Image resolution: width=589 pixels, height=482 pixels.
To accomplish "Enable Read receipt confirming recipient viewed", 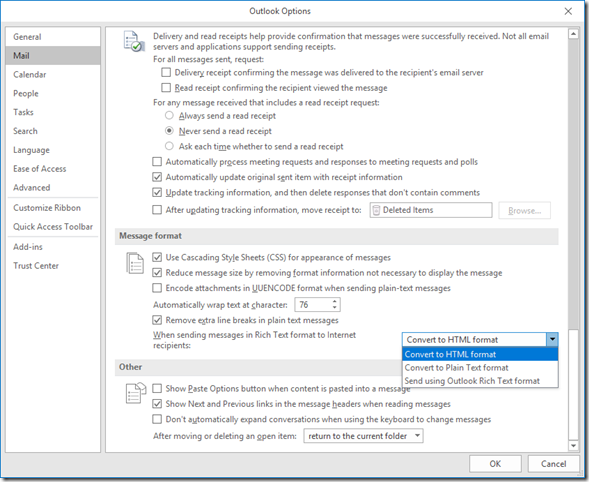I will point(166,88).
